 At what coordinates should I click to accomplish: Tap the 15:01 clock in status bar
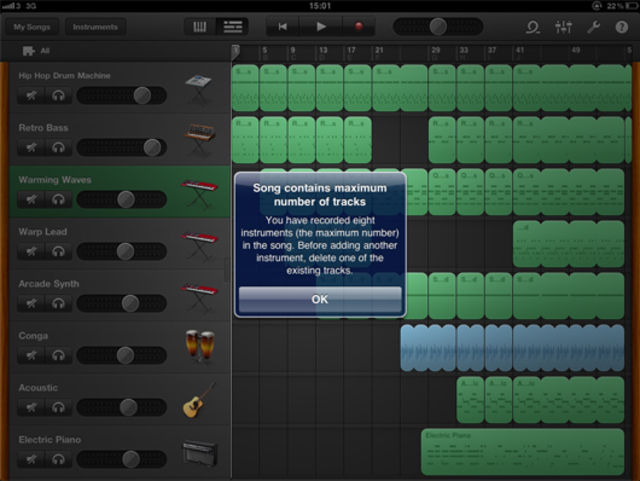320,6
